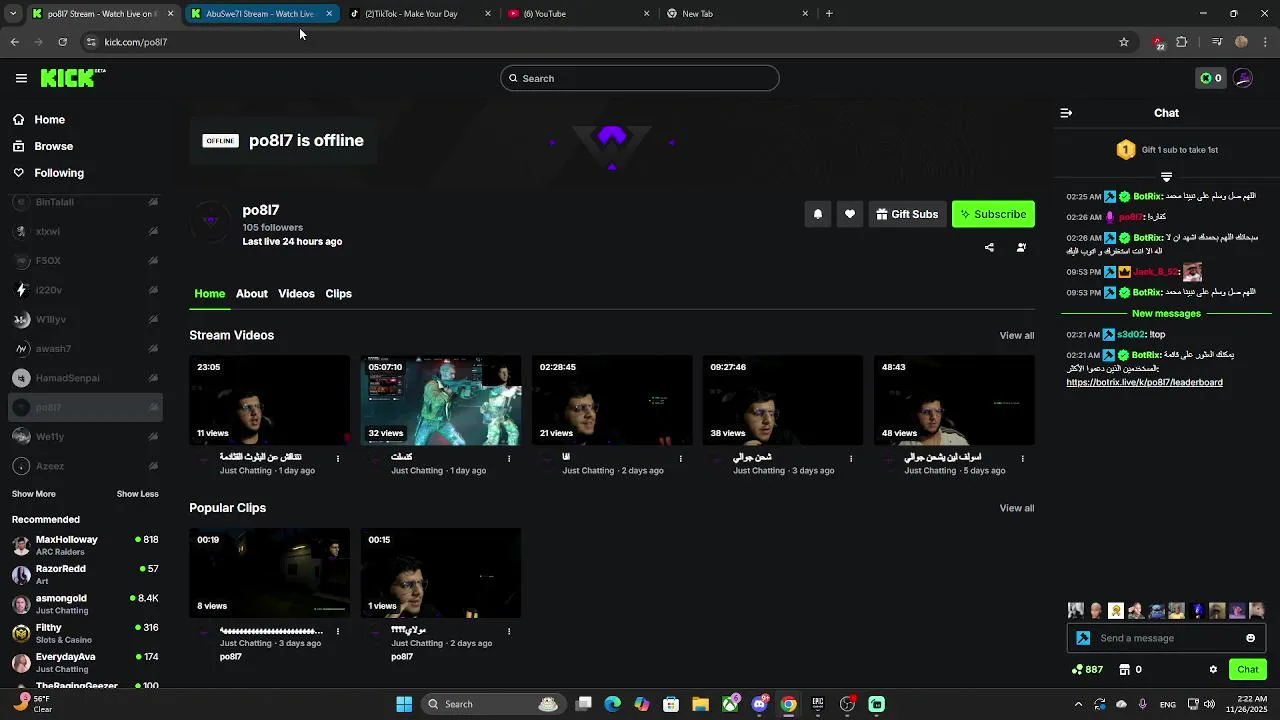Image resolution: width=1280 pixels, height=720 pixels.
Task: Play the 00:19 popular clip
Action: pyautogui.click(x=270, y=573)
